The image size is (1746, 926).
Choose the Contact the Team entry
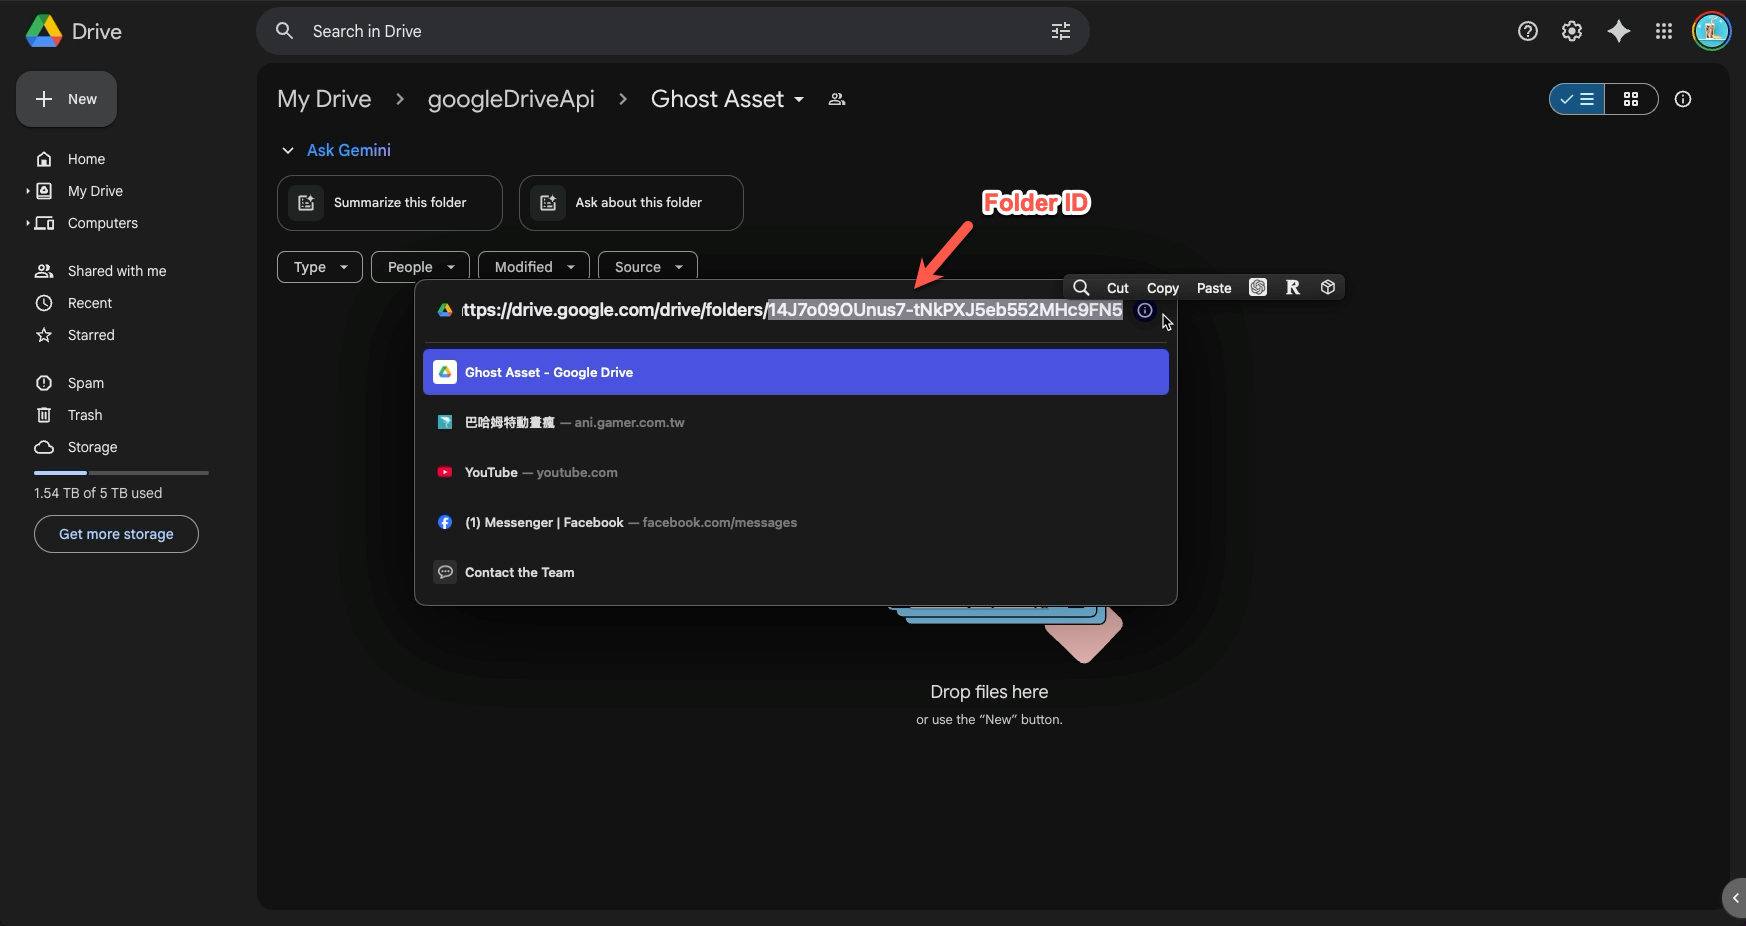[796, 572]
